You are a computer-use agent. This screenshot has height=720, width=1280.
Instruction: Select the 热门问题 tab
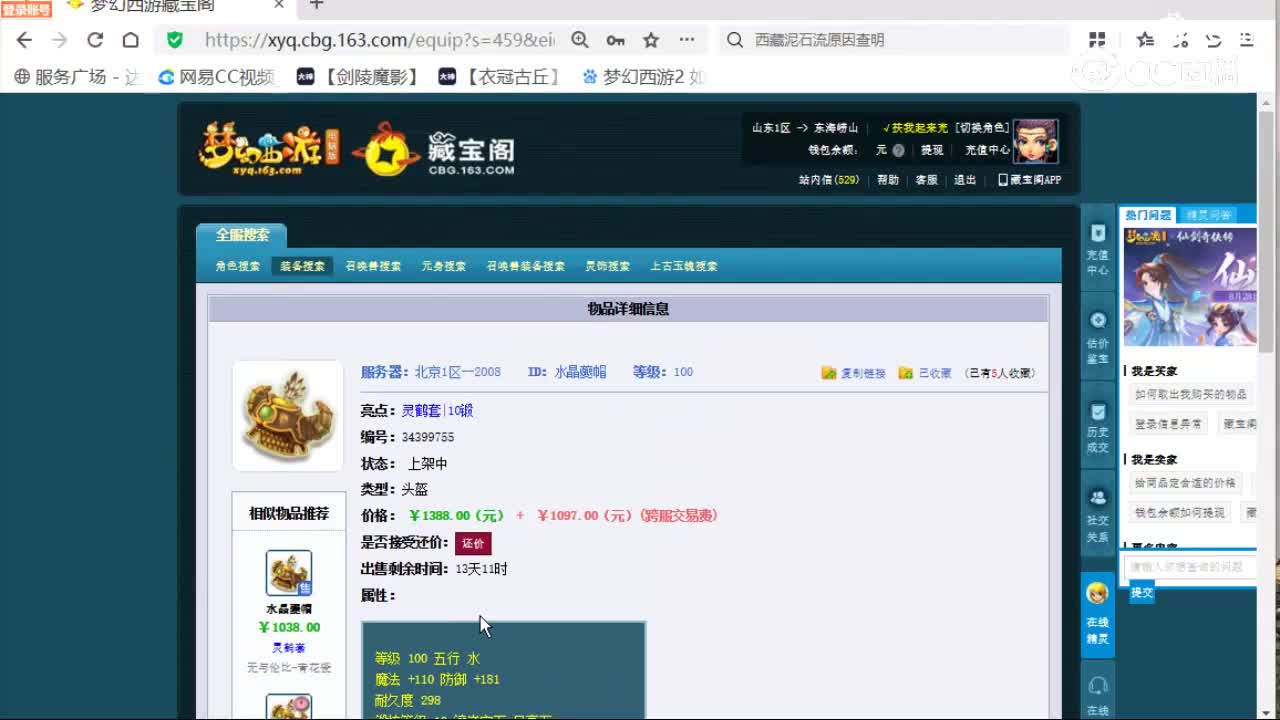[x=1148, y=215]
